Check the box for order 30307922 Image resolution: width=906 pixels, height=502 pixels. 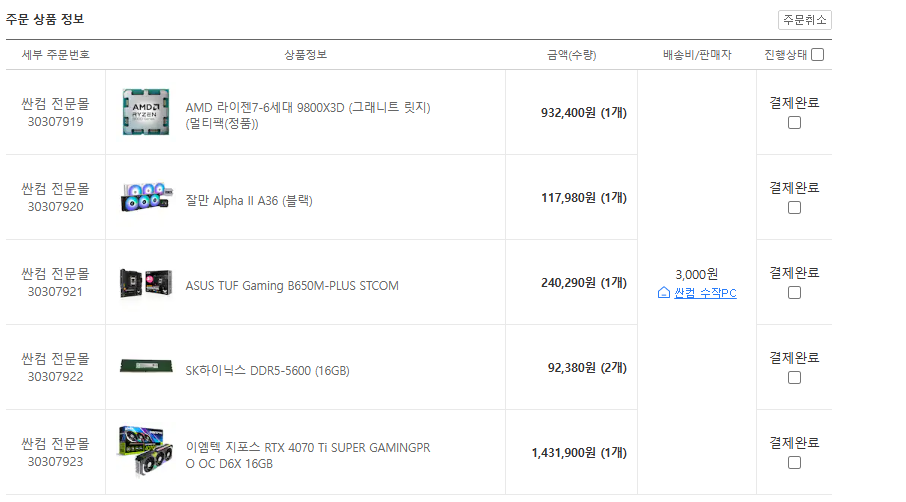click(794, 377)
